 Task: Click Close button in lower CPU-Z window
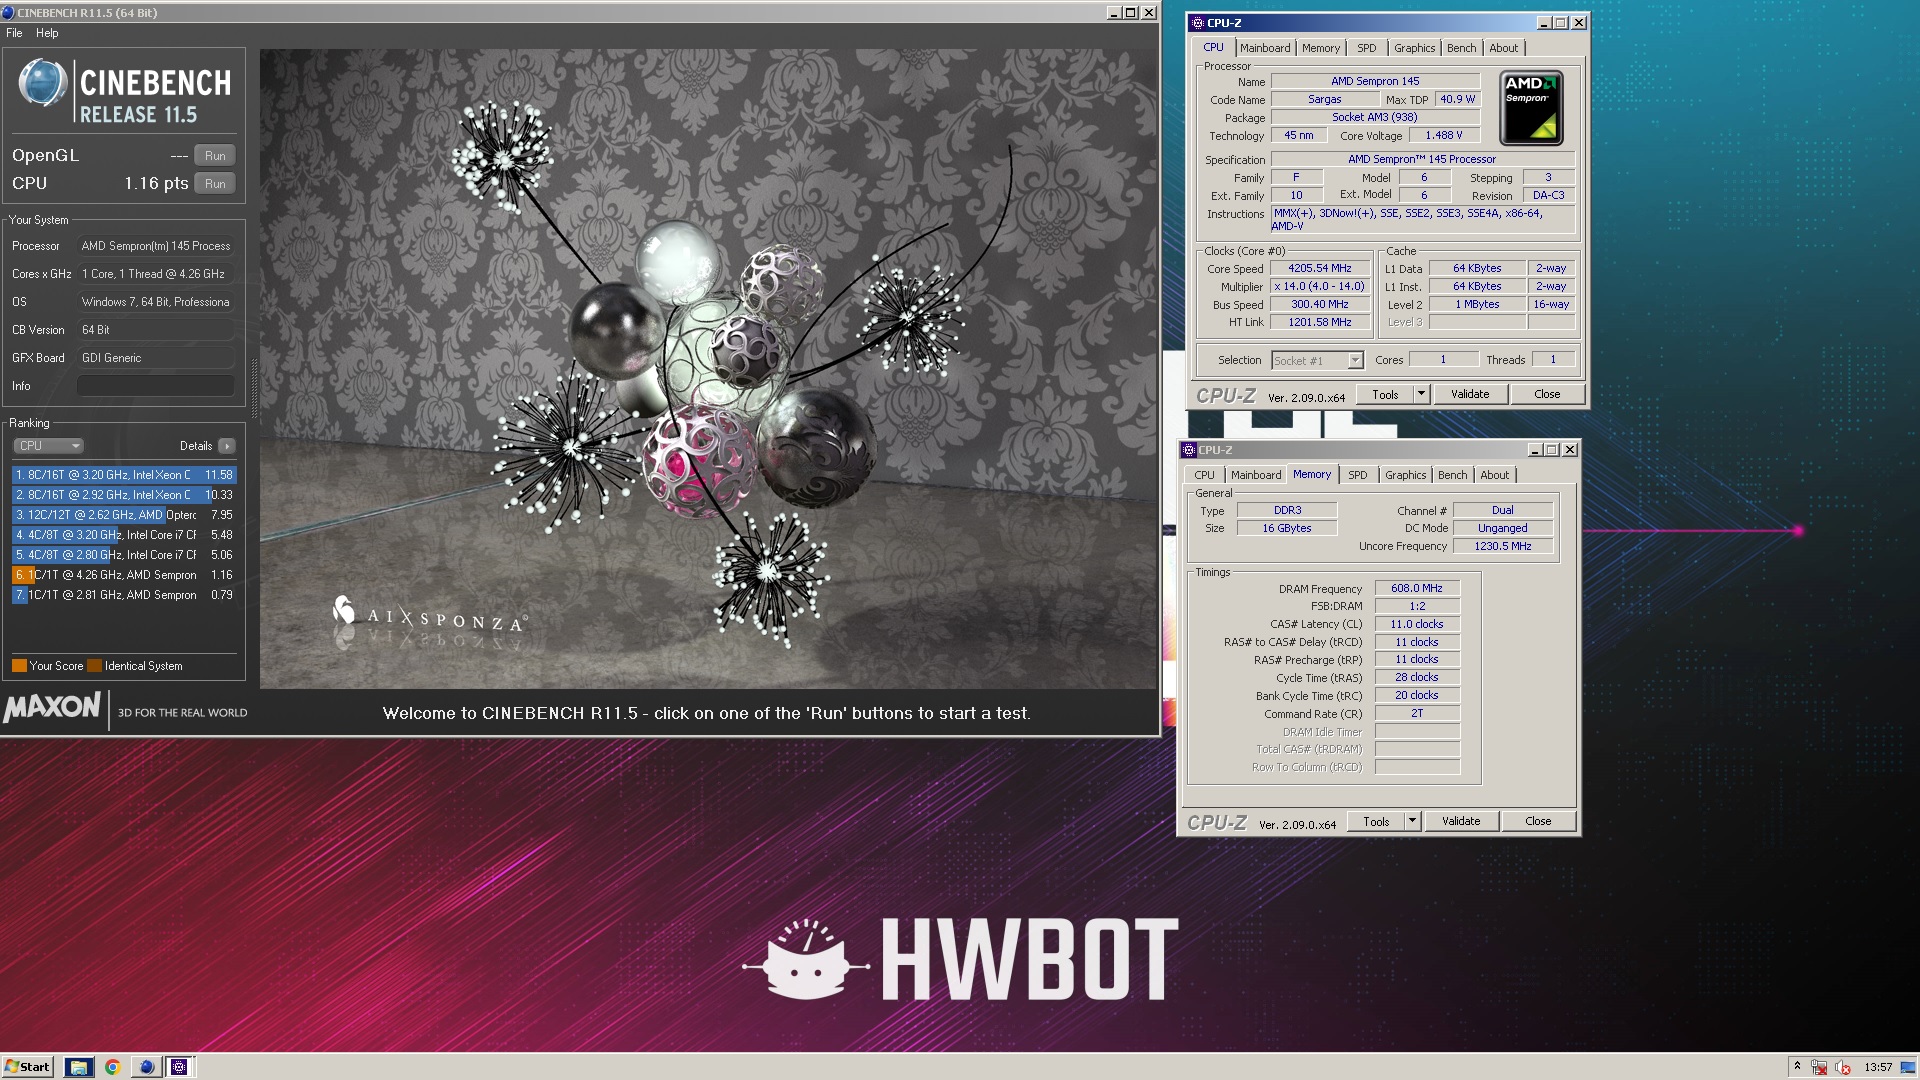pos(1538,822)
